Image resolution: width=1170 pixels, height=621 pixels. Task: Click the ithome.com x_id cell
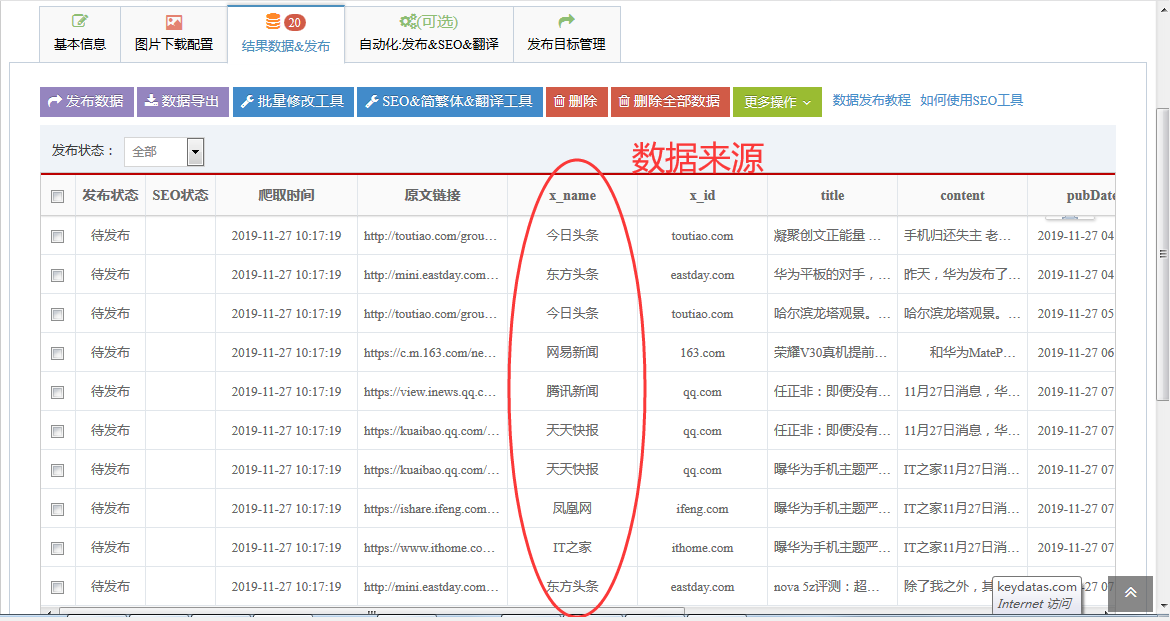(x=702, y=547)
